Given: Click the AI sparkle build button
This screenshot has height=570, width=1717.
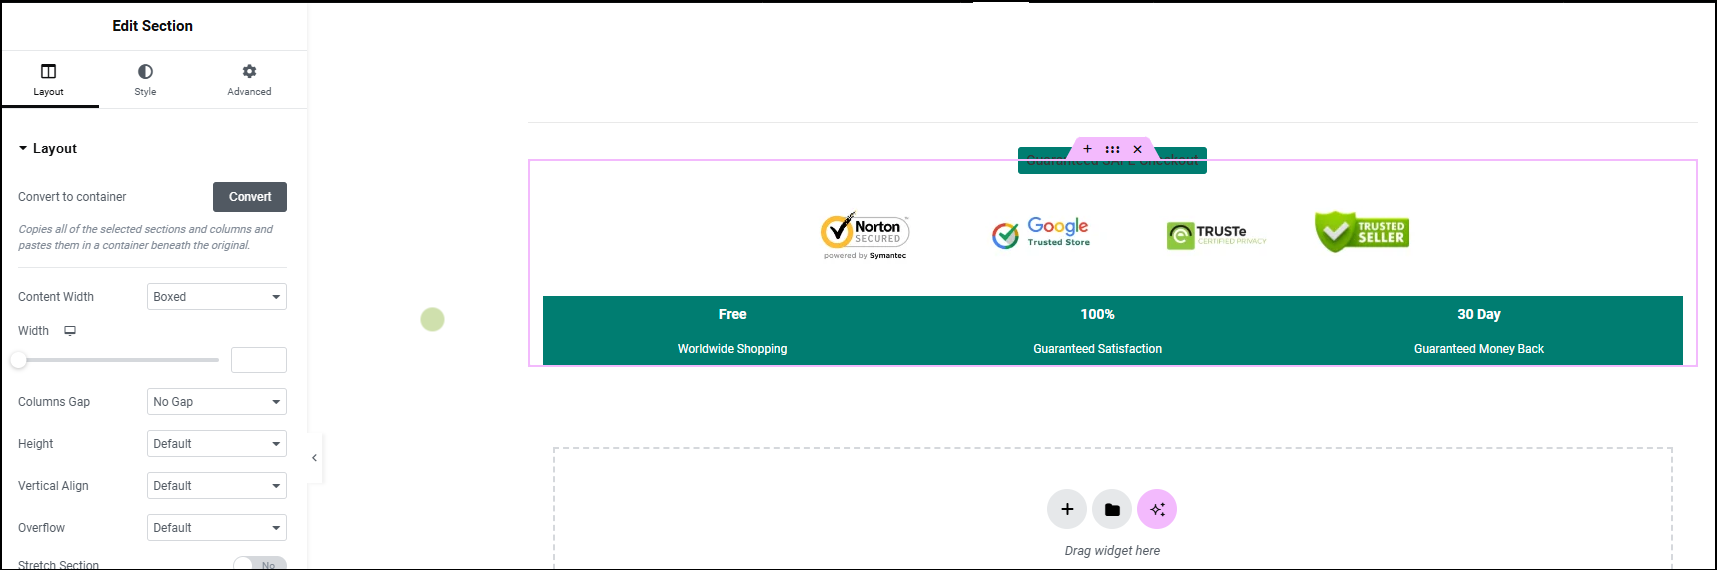Looking at the screenshot, I should (x=1157, y=509).
